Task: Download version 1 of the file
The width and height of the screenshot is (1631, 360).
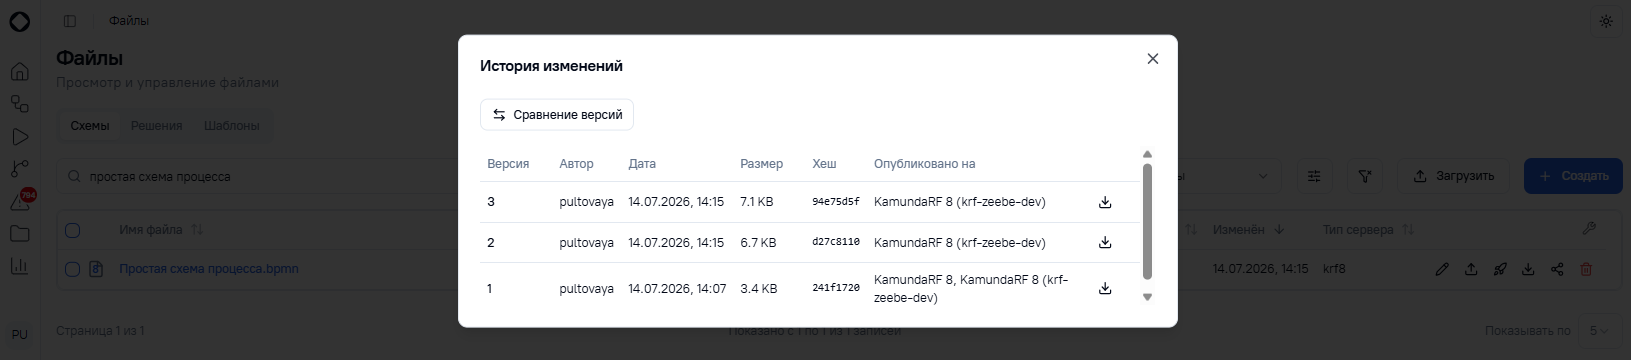Action: pyautogui.click(x=1105, y=288)
